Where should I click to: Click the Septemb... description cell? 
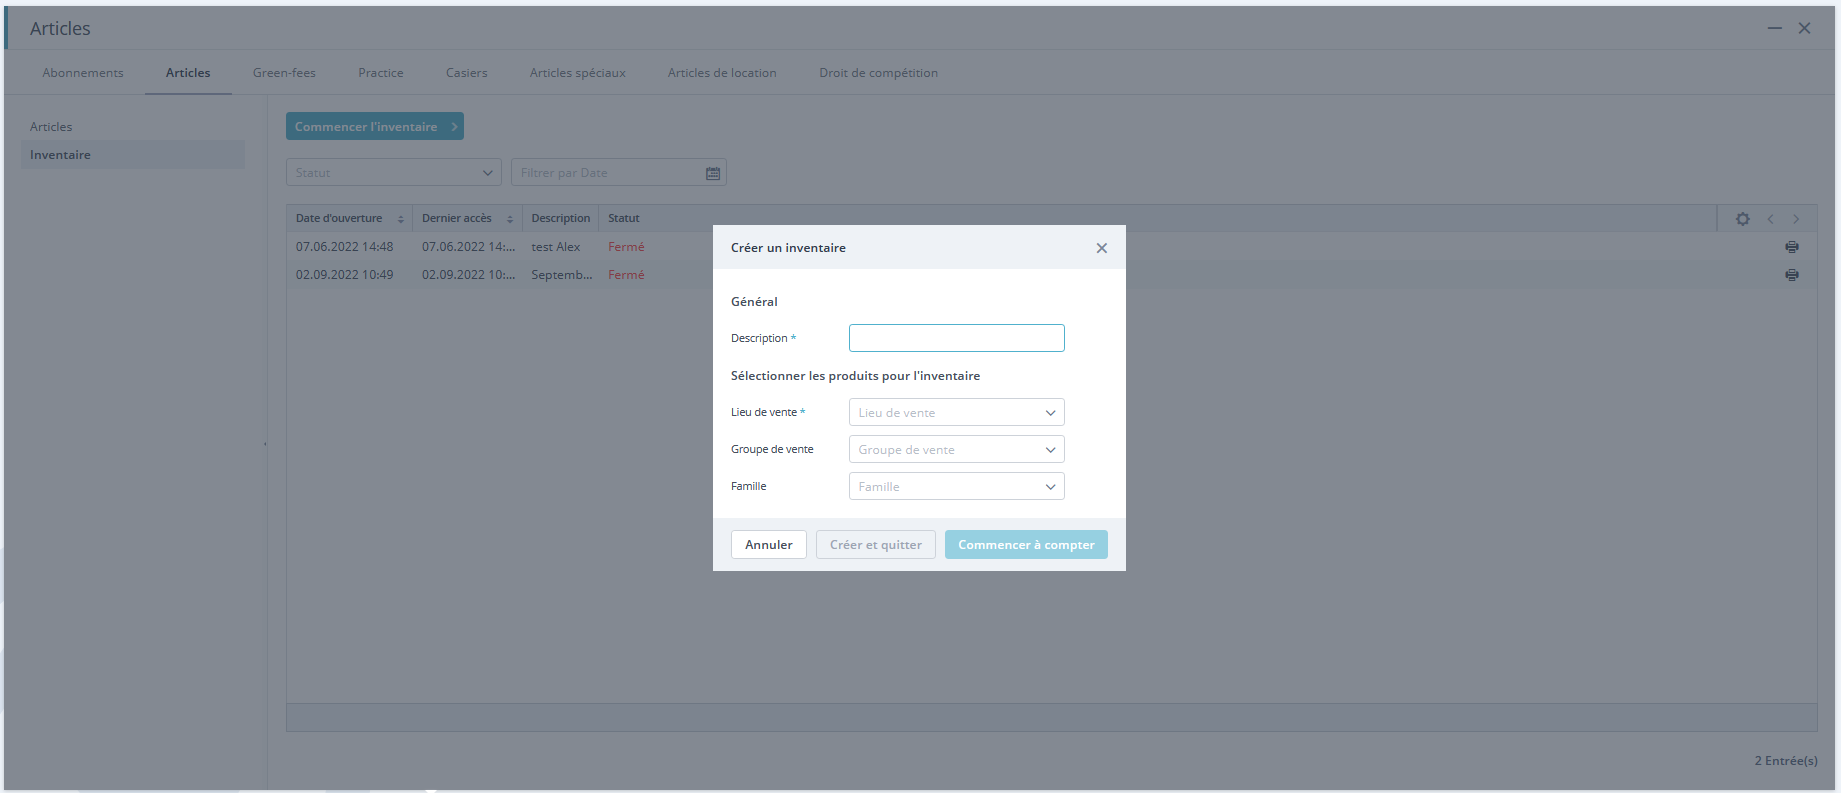coord(562,275)
